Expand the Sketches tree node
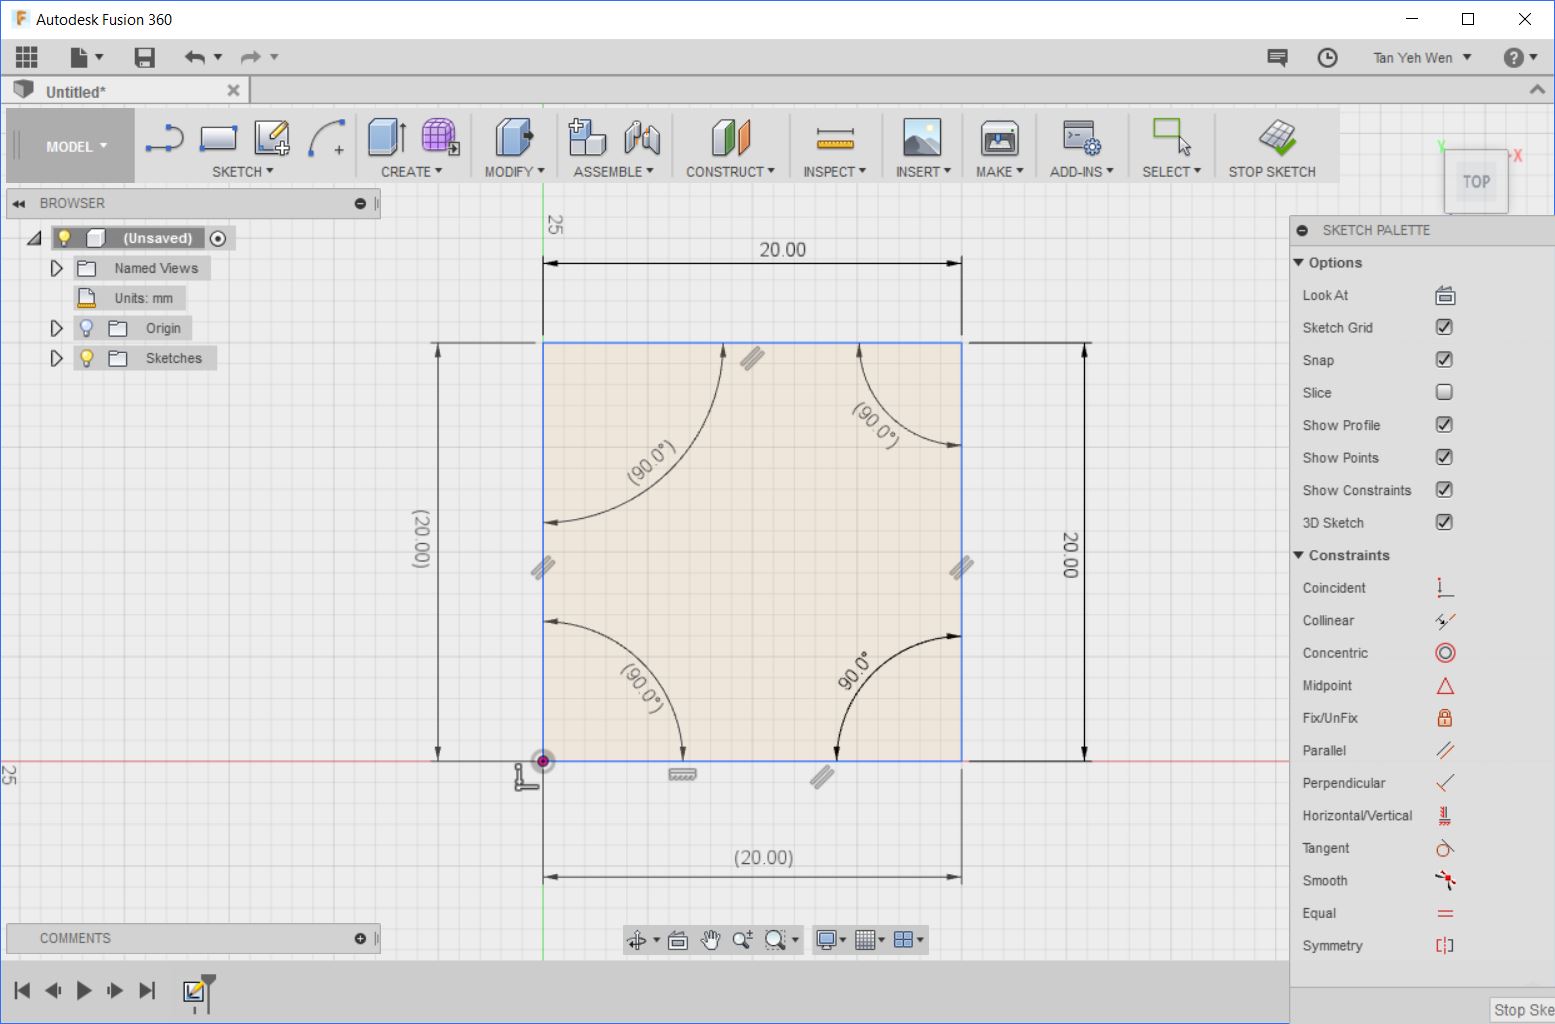 point(56,358)
